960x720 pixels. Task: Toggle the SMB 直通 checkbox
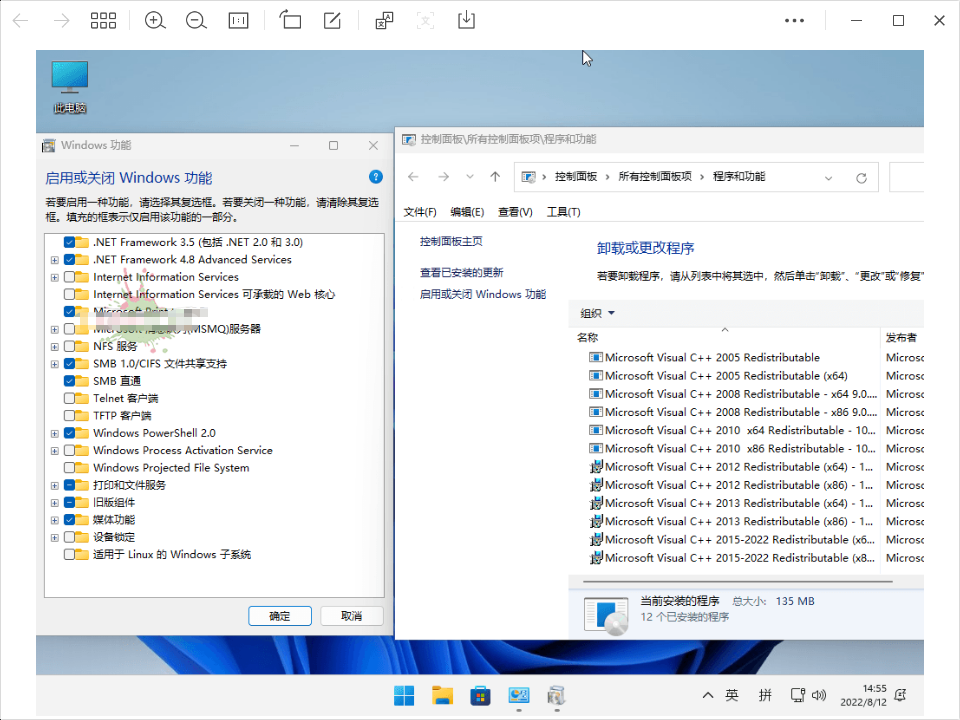70,381
